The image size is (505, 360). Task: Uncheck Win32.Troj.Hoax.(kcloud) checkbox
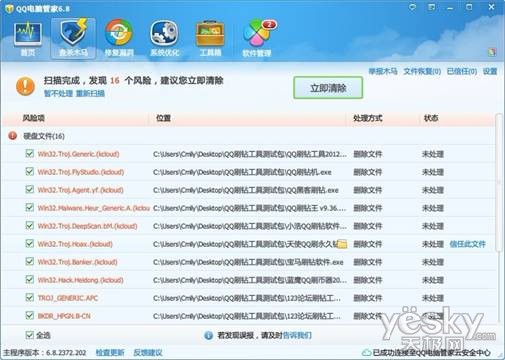30,243
